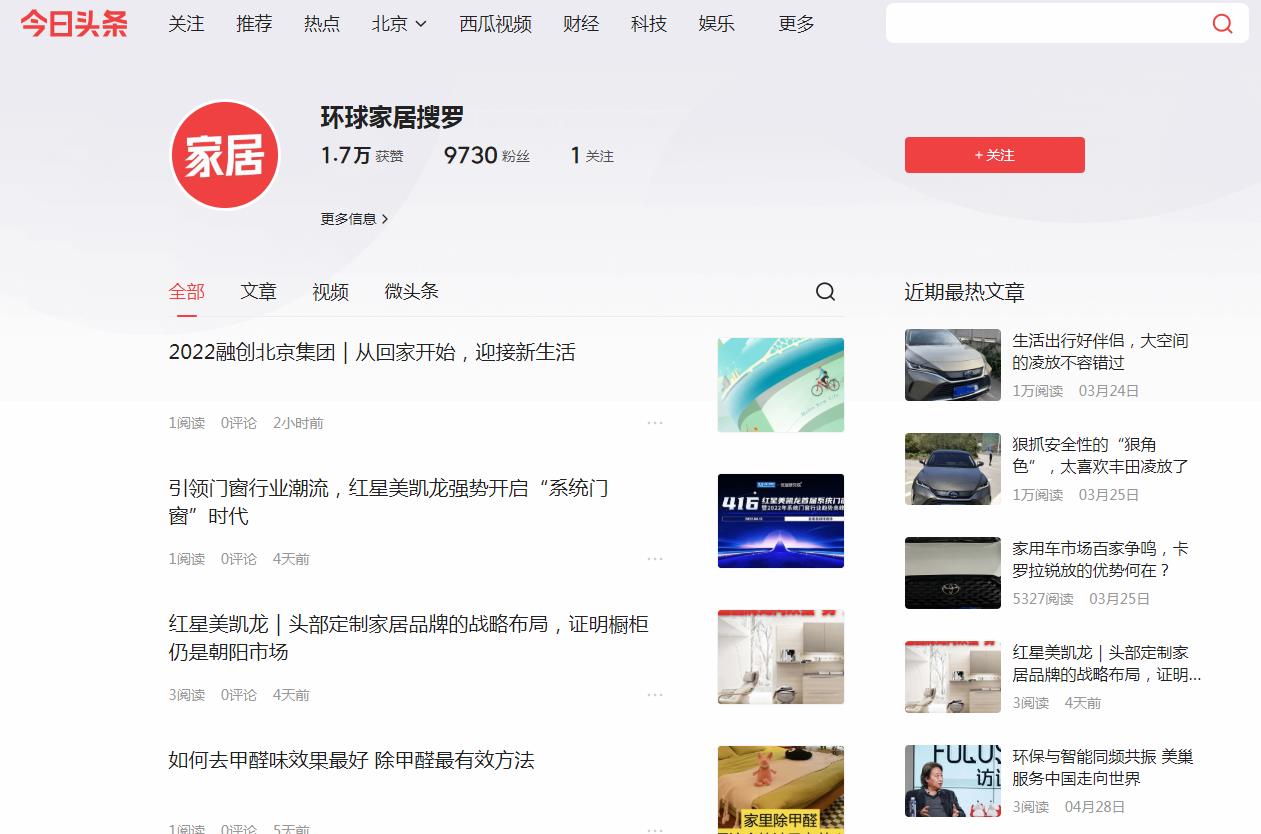Click 0评论 under 2022融创北京集团 article
The height and width of the screenshot is (834, 1261).
pos(239,423)
